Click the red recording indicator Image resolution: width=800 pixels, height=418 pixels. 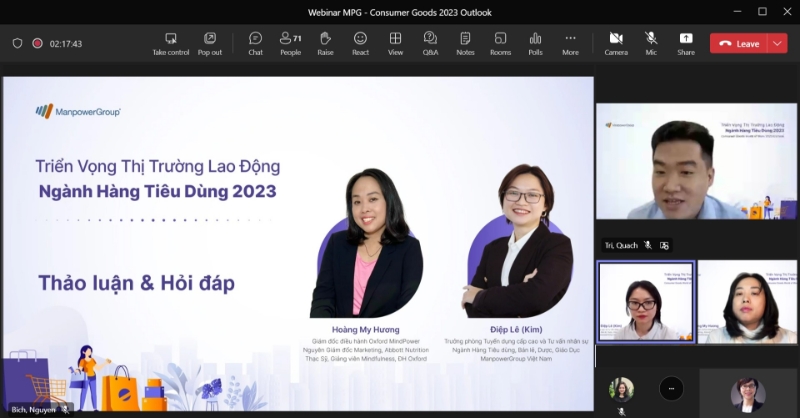[37, 44]
